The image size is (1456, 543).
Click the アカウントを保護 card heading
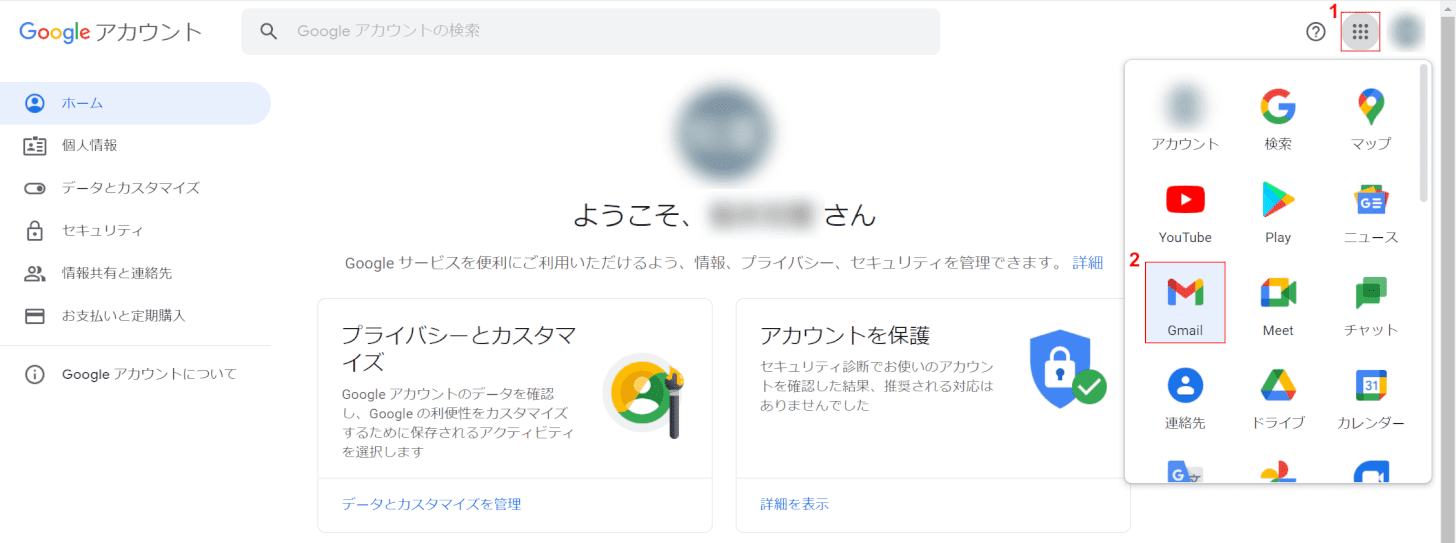click(845, 334)
